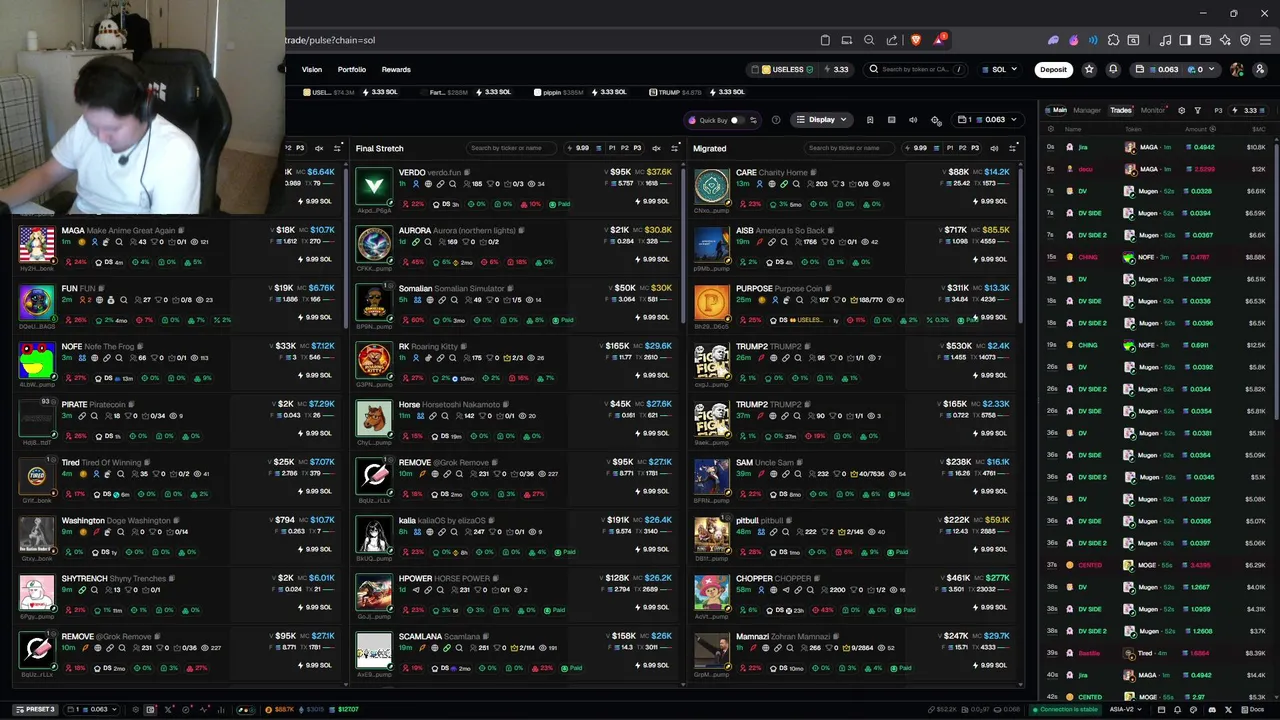Open the SOL chain selector dropdown
This screenshot has height=720, width=1280.
(999, 69)
